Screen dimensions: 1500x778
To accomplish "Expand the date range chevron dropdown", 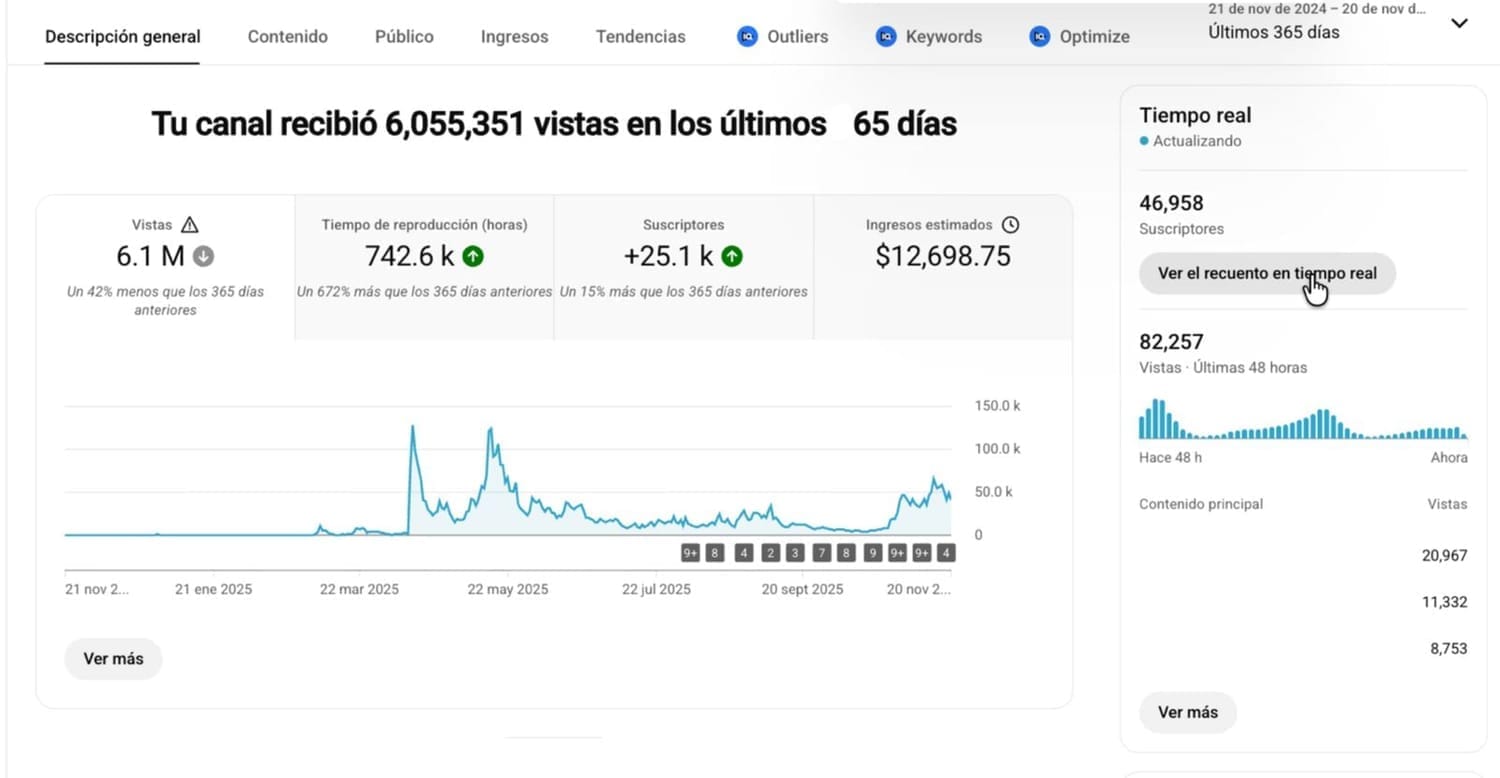I will [x=1459, y=23].
